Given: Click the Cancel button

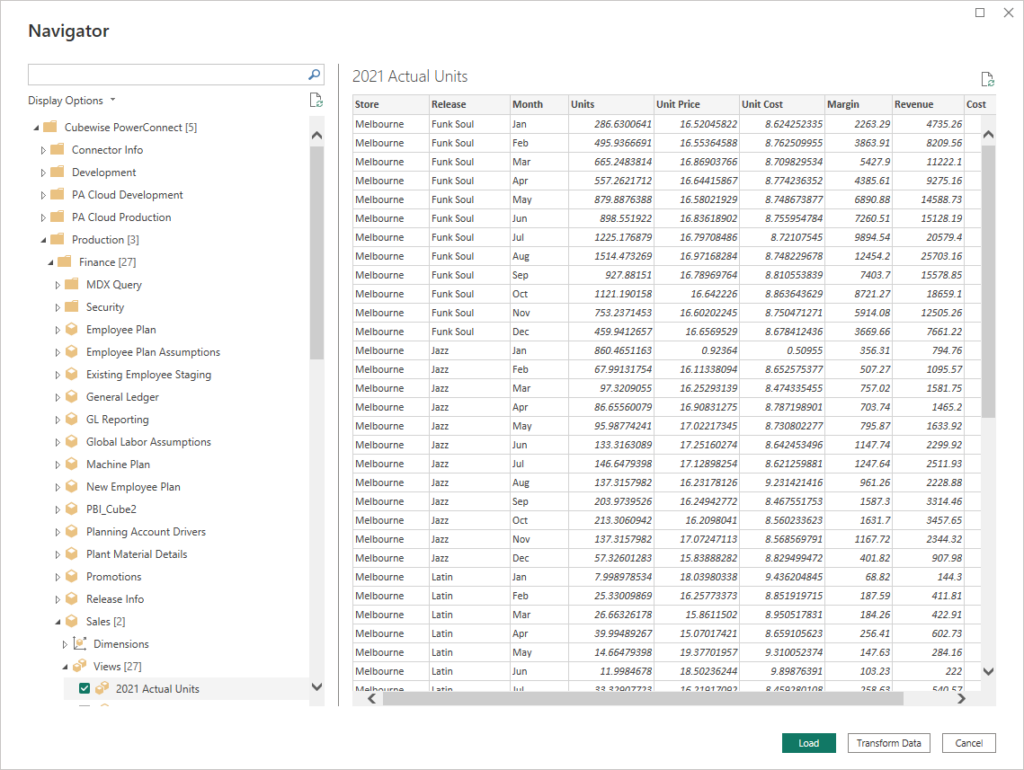Looking at the screenshot, I should pyautogui.click(x=968, y=743).
